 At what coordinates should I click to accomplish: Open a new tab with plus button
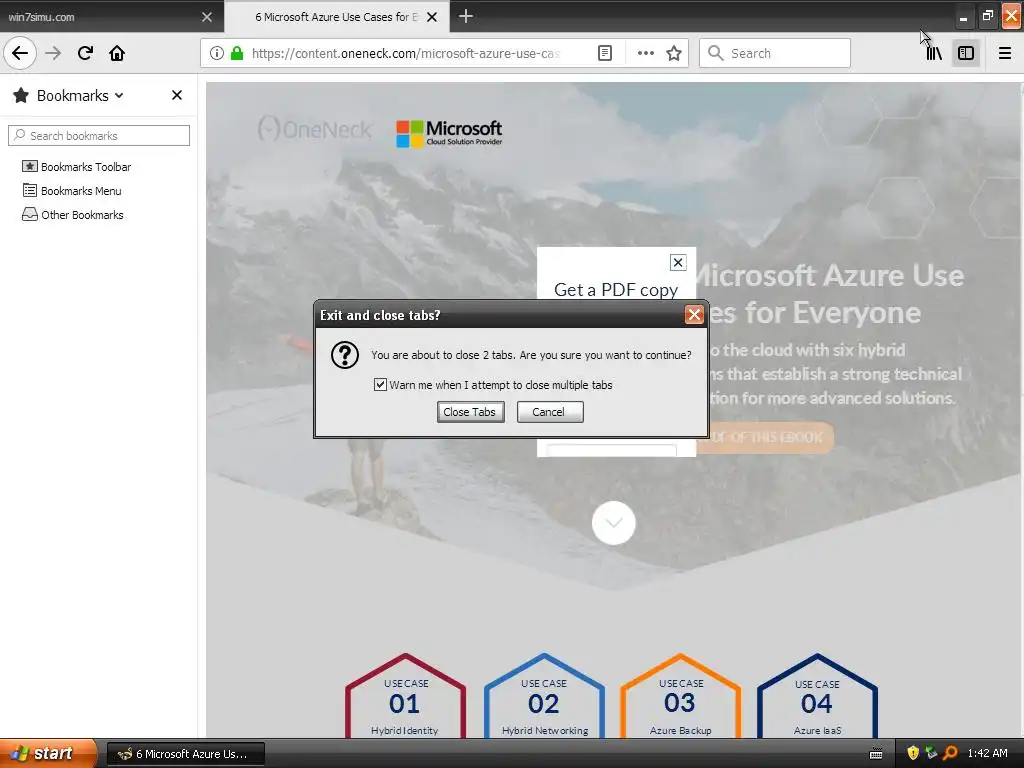466,16
